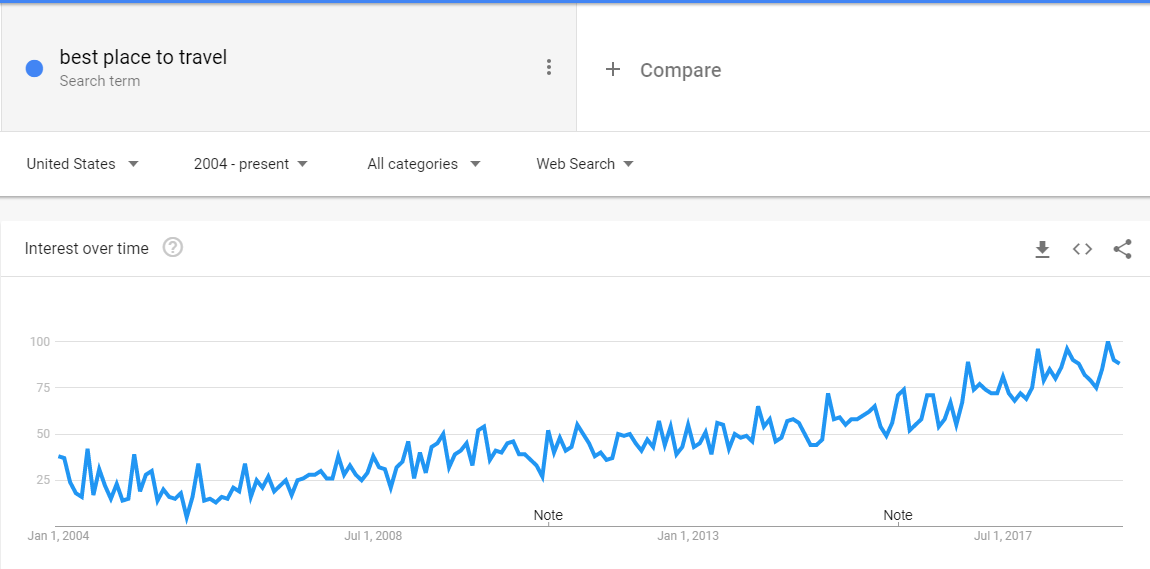Click the blue dot color swatch
This screenshot has width=1150, height=569.
pos(34,68)
